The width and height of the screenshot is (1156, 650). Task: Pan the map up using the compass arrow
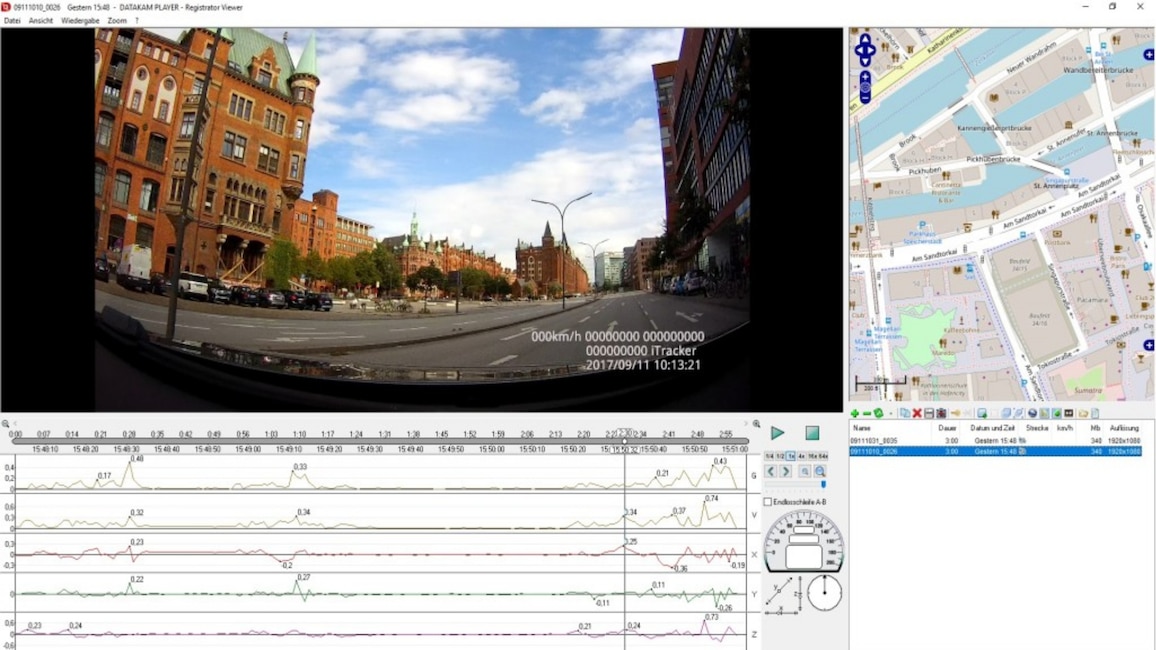[x=864, y=37]
